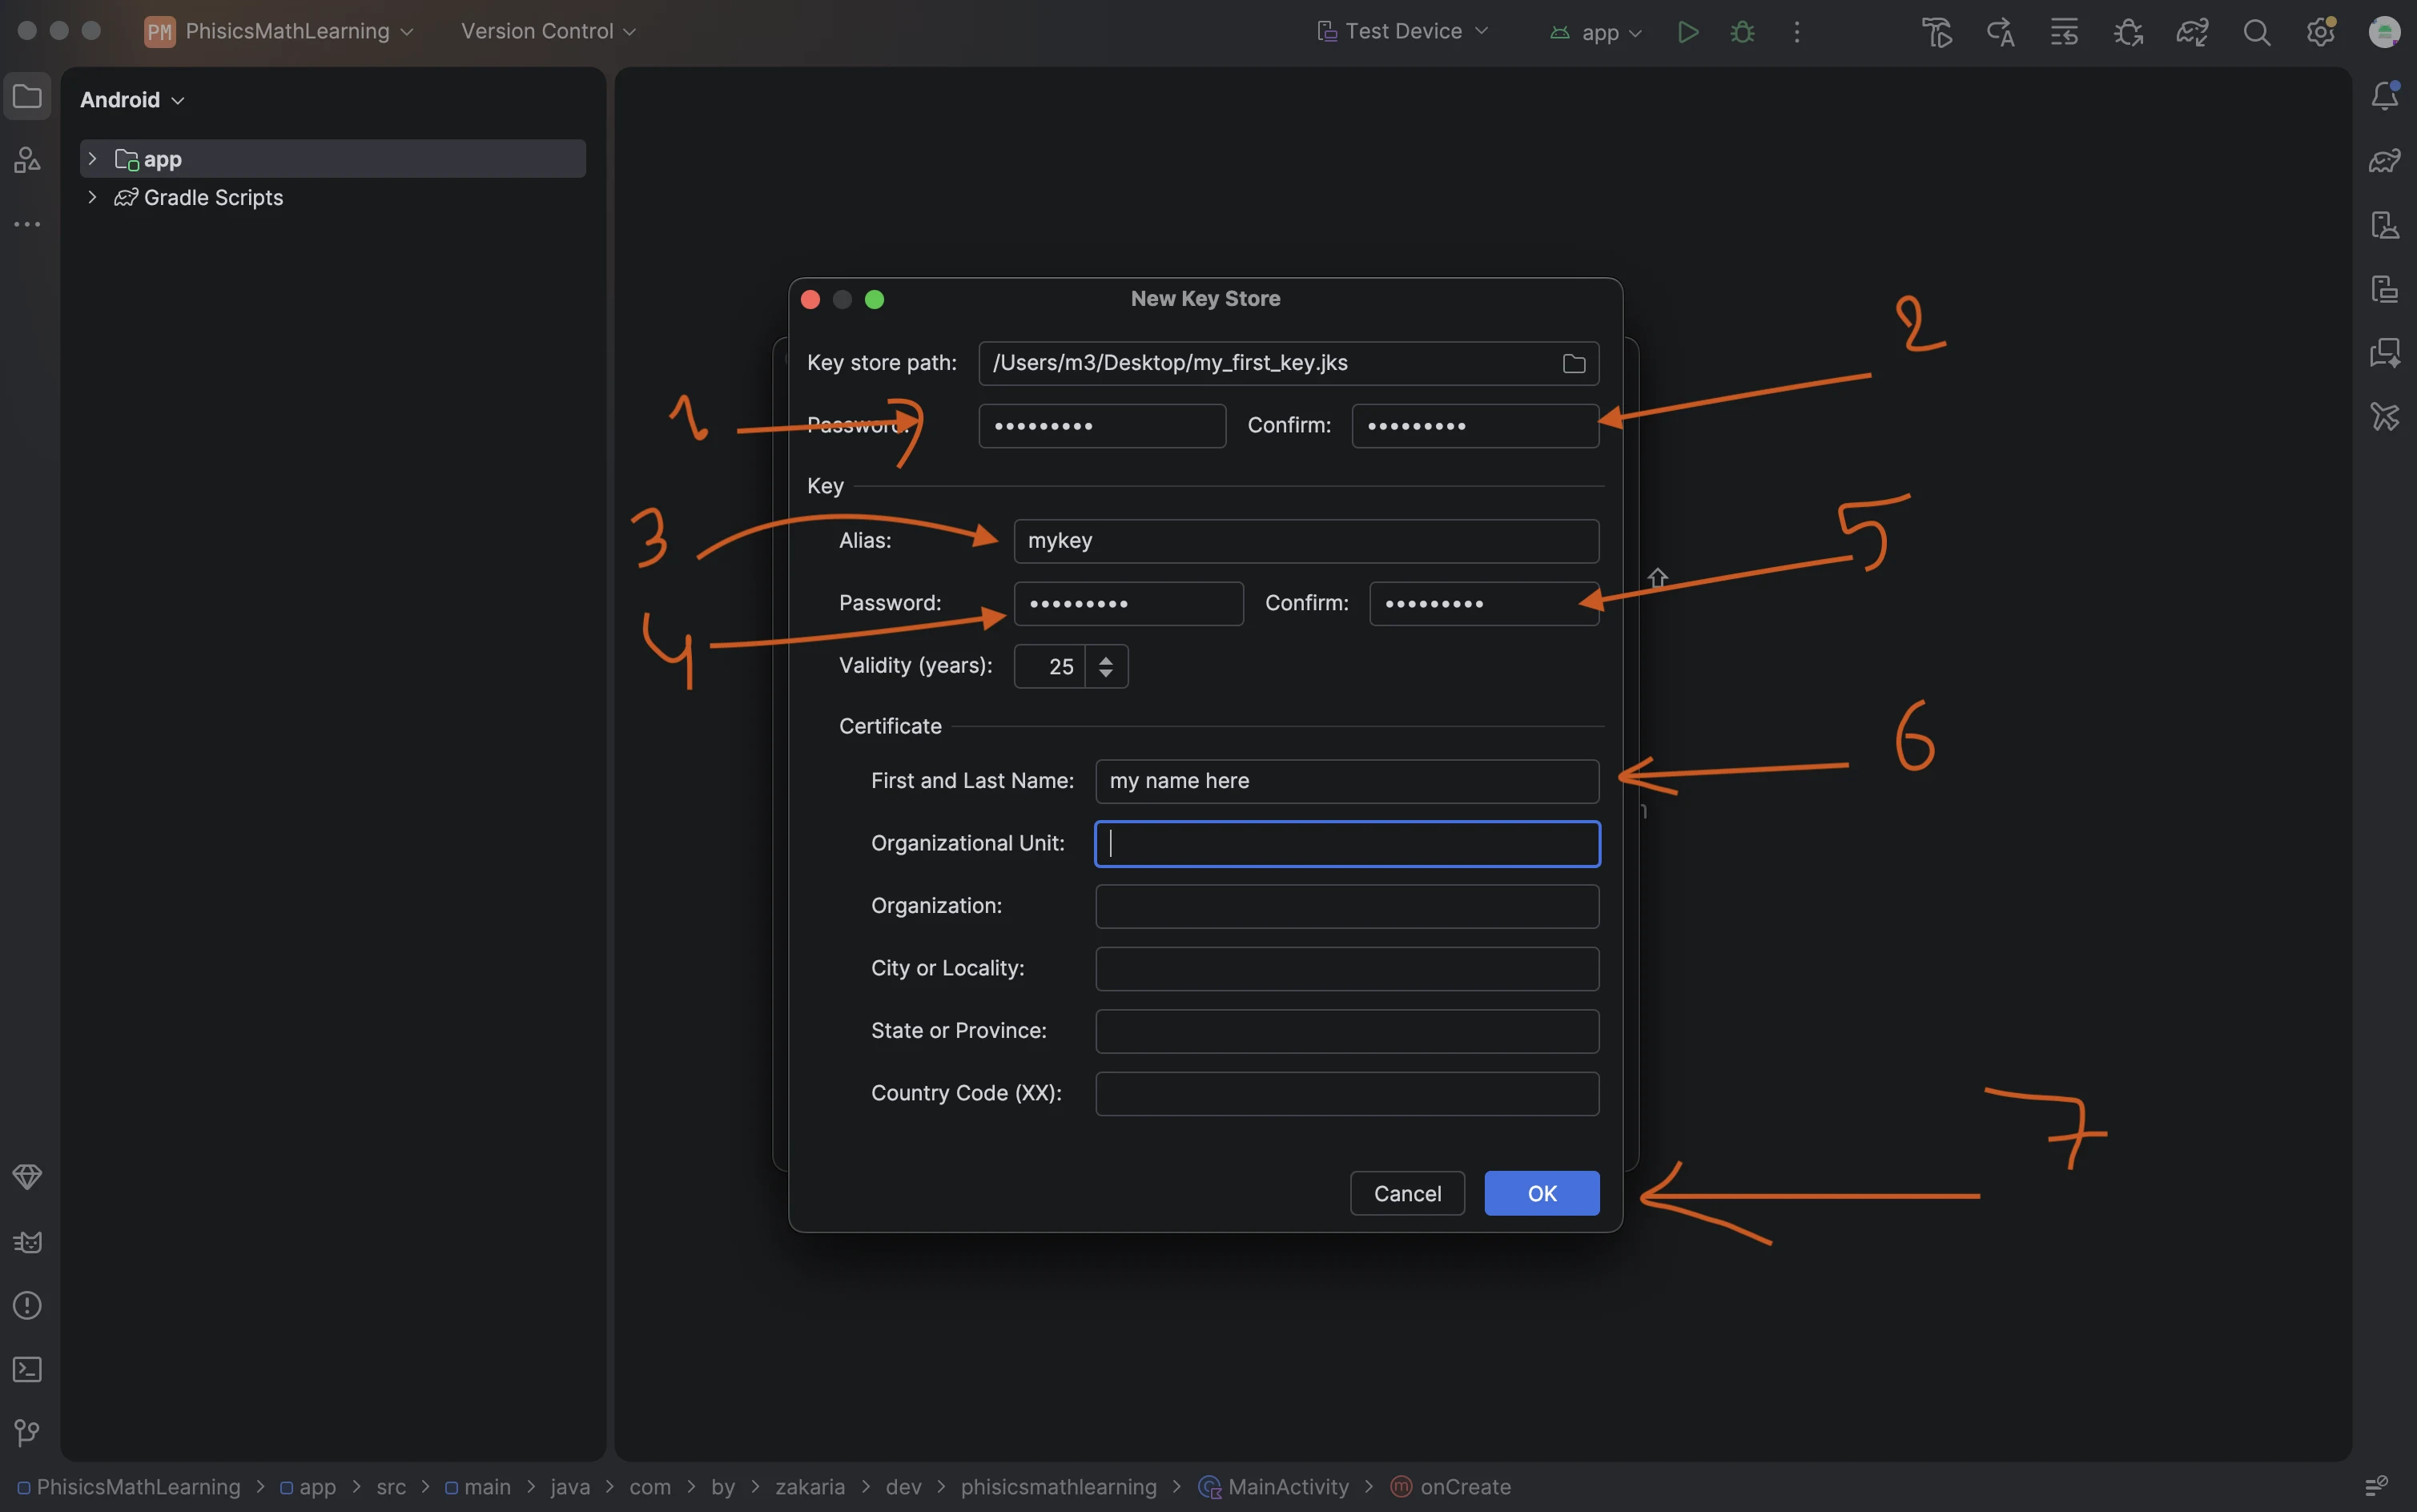Click the Debug app bug icon
Image resolution: width=2417 pixels, height=1512 pixels.
(x=1742, y=32)
